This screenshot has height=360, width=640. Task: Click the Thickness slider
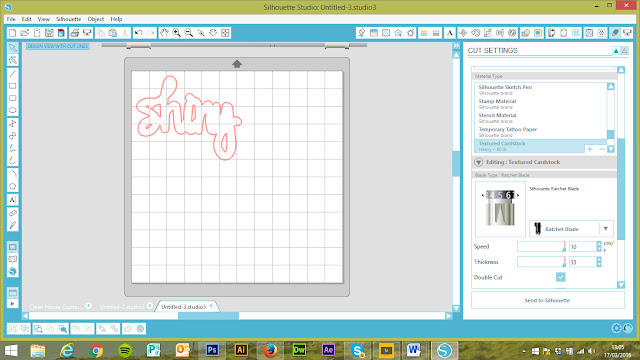tap(541, 262)
